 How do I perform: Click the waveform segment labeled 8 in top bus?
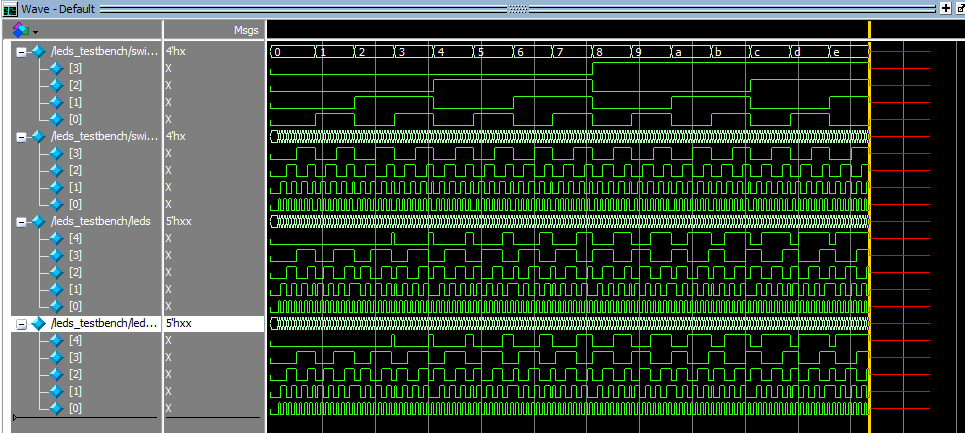(610, 51)
